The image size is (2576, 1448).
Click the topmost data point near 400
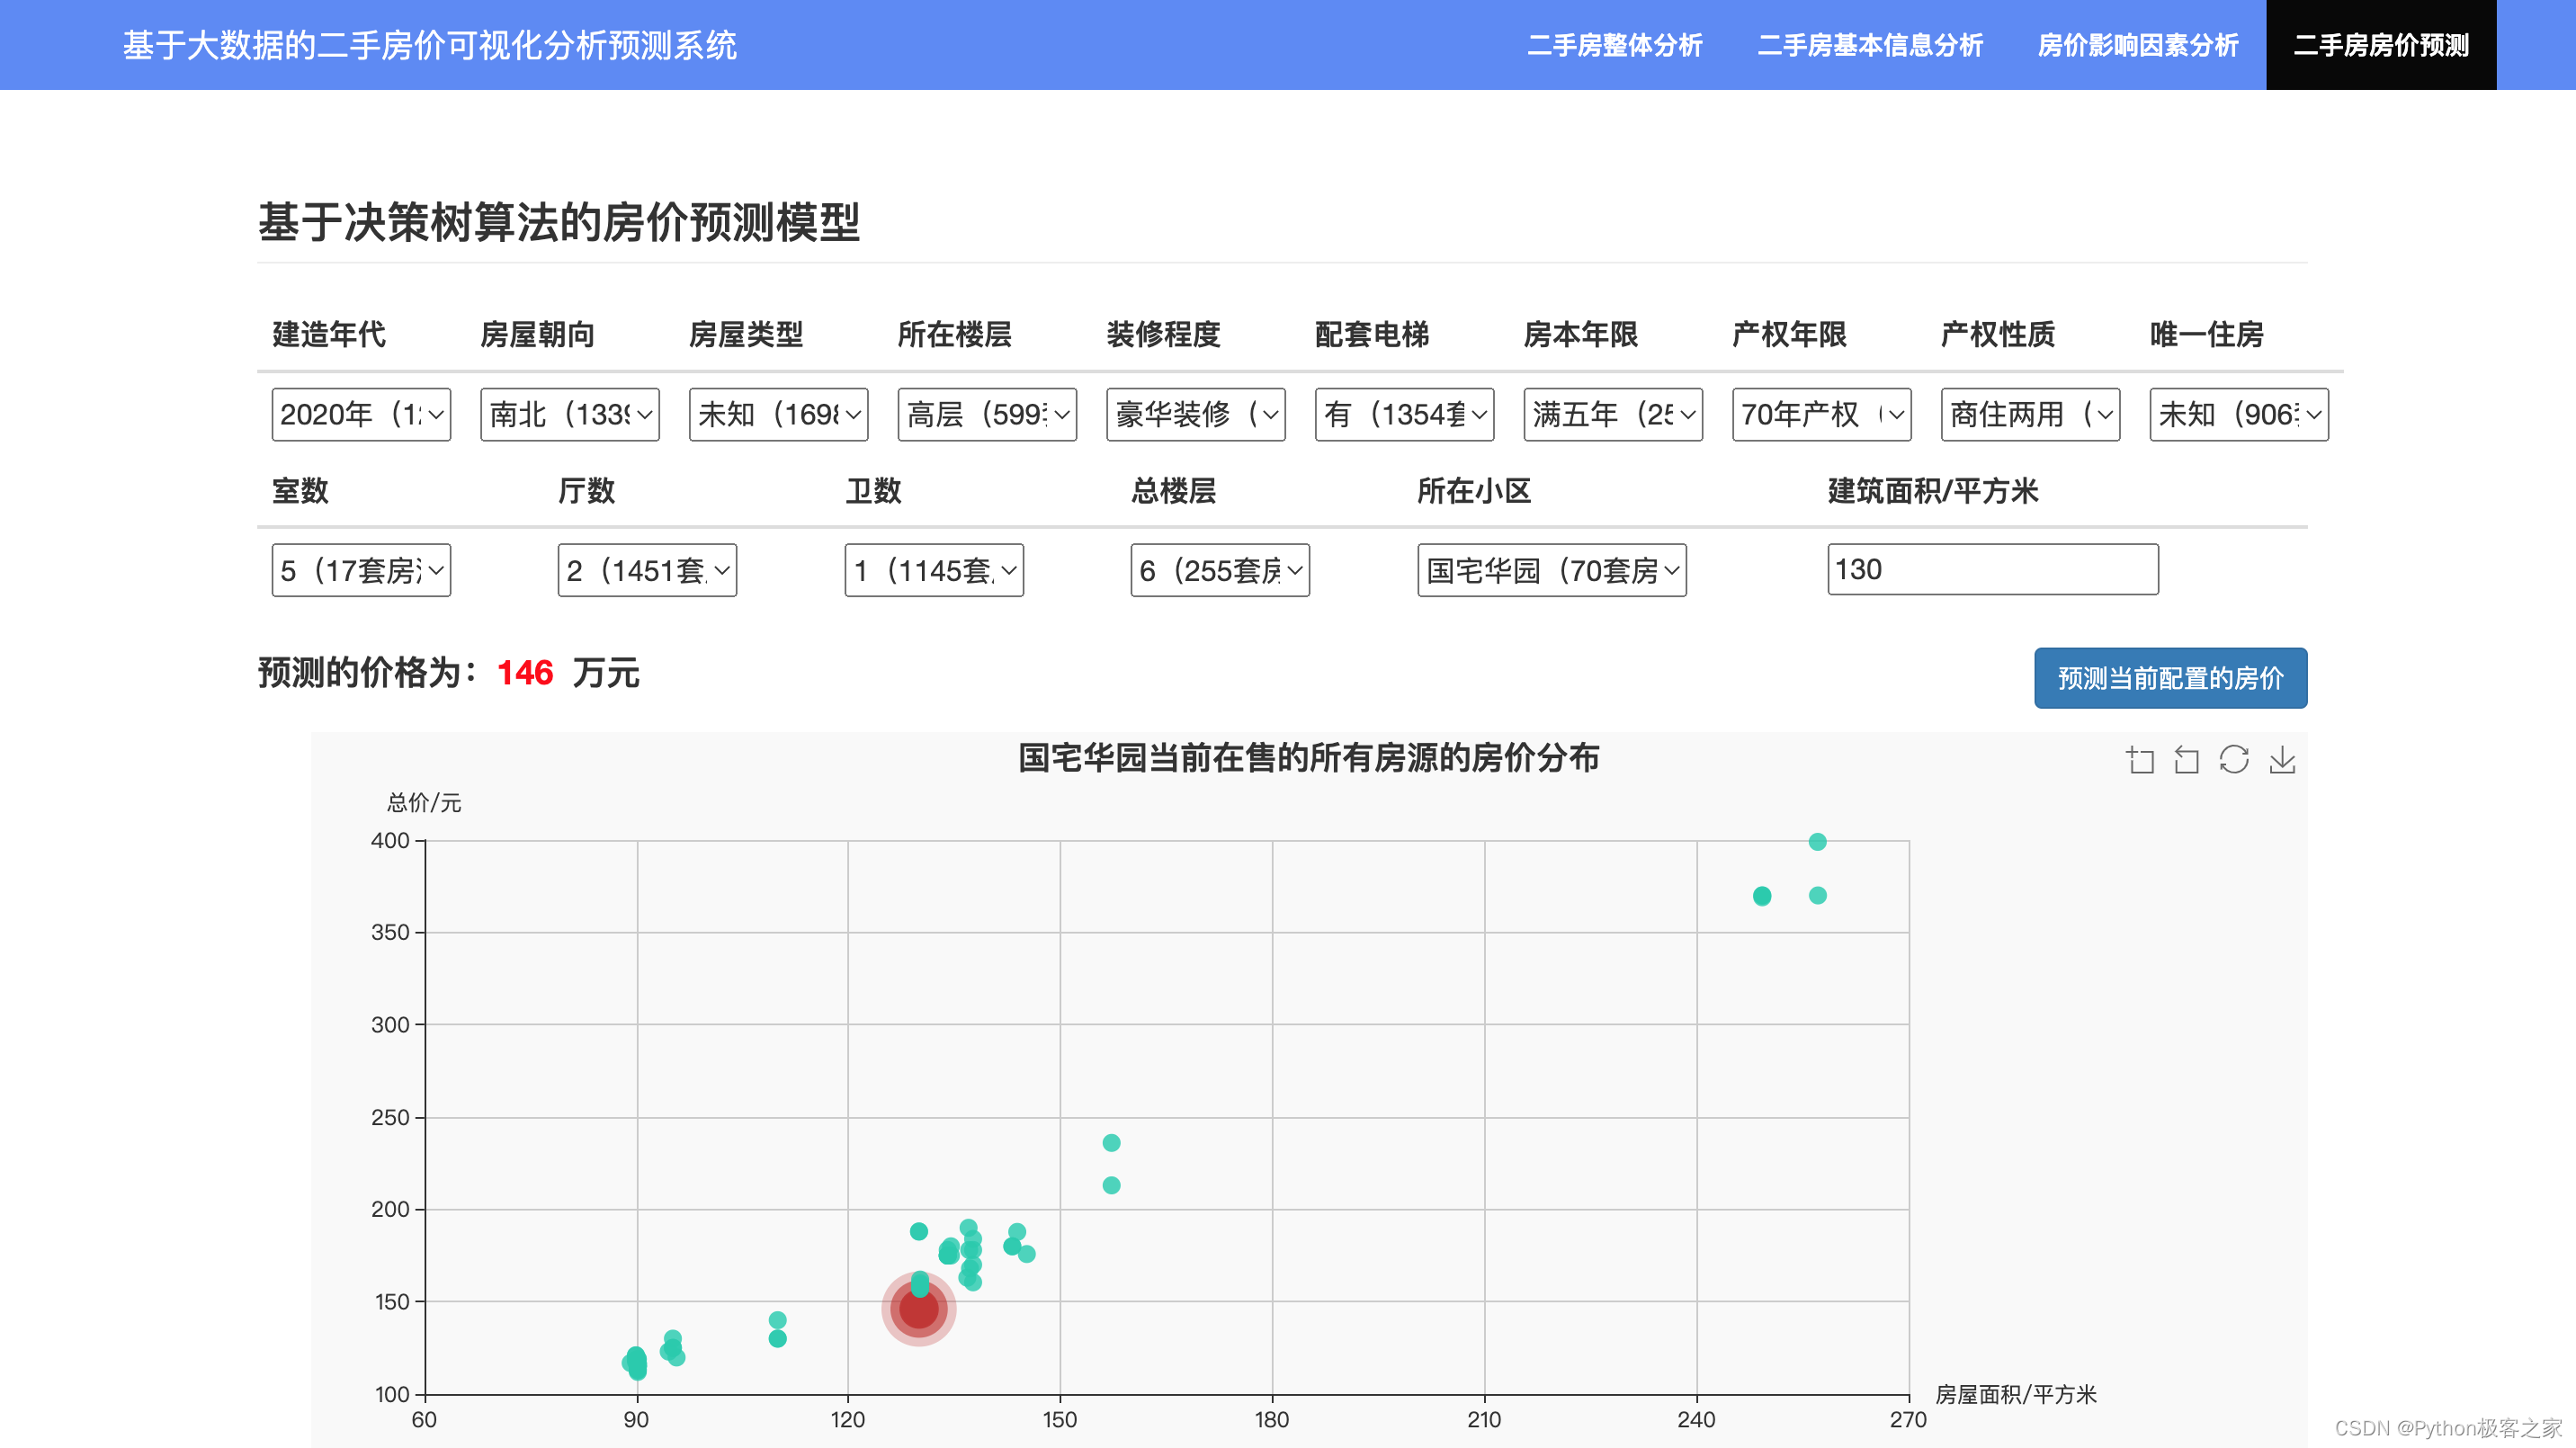coord(1818,842)
